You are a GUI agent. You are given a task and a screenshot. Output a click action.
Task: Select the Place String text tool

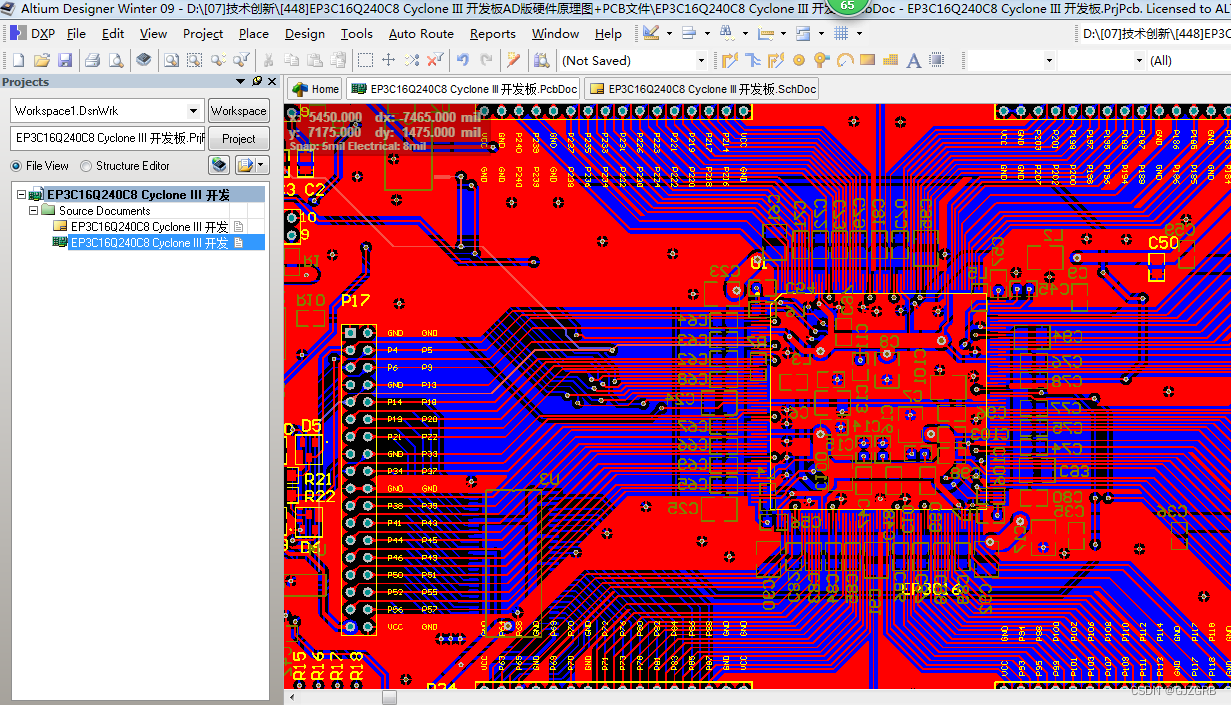(914, 59)
